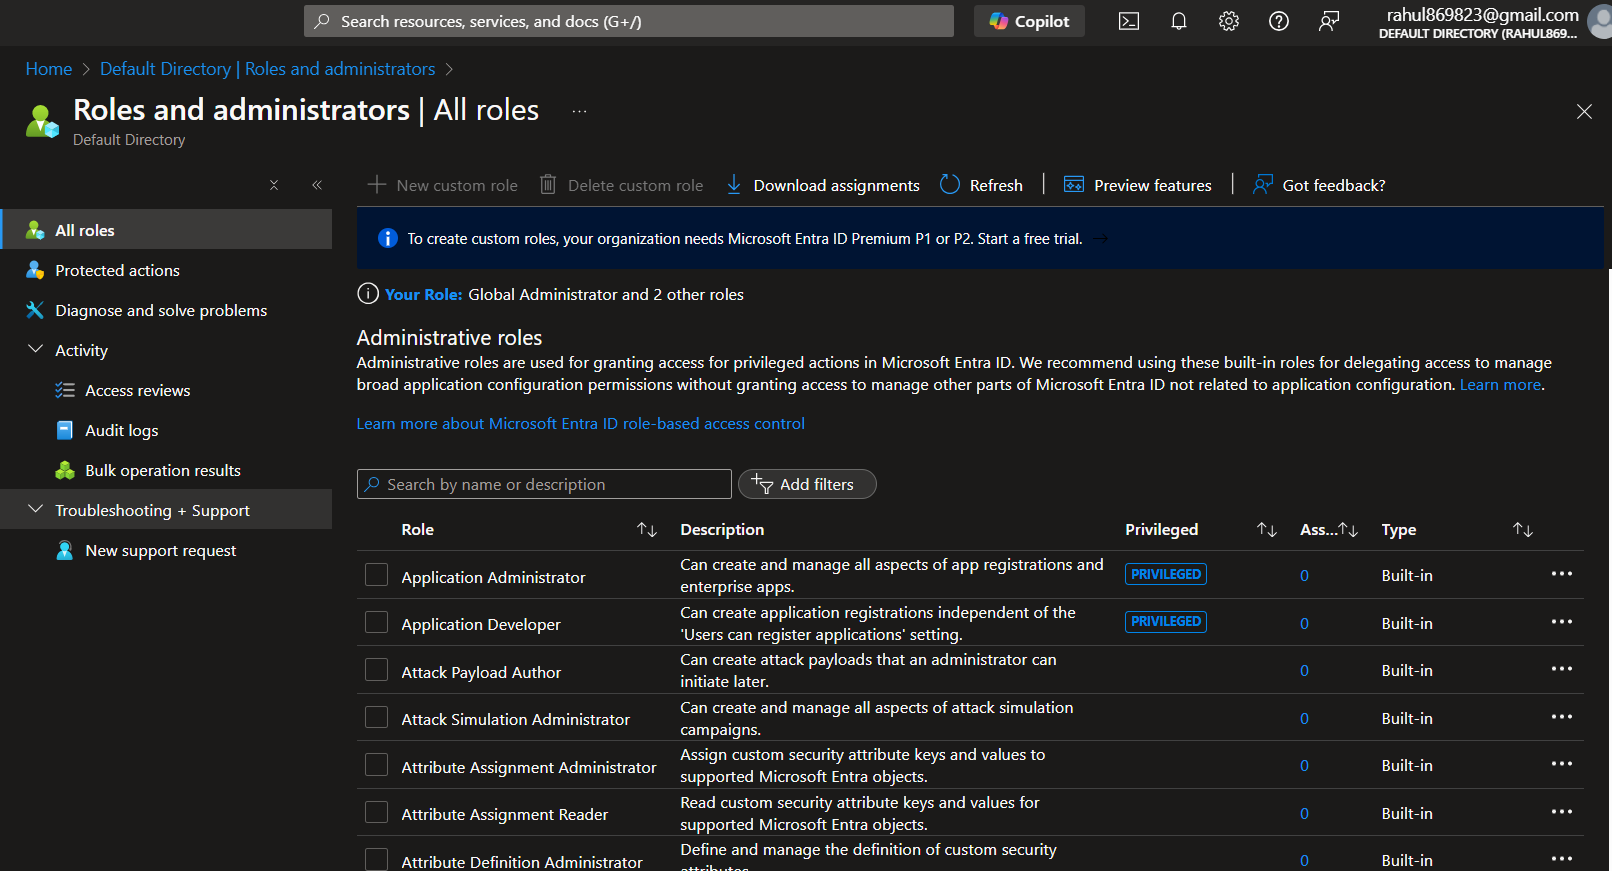Open more options for Attack Simulation Administrator row
This screenshot has width=1612, height=871.
(x=1562, y=717)
